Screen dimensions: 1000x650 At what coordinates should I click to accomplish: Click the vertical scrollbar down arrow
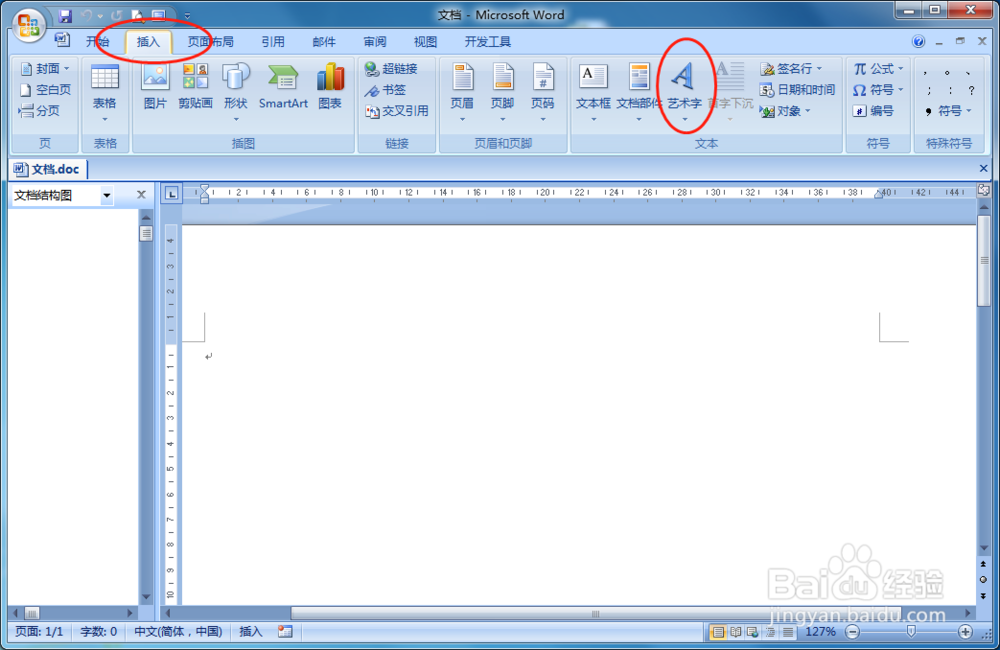(x=983, y=549)
